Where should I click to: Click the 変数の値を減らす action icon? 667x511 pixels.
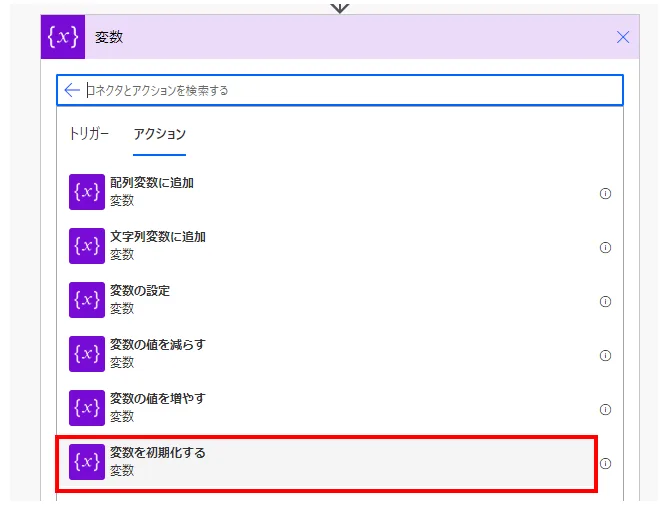(87, 354)
